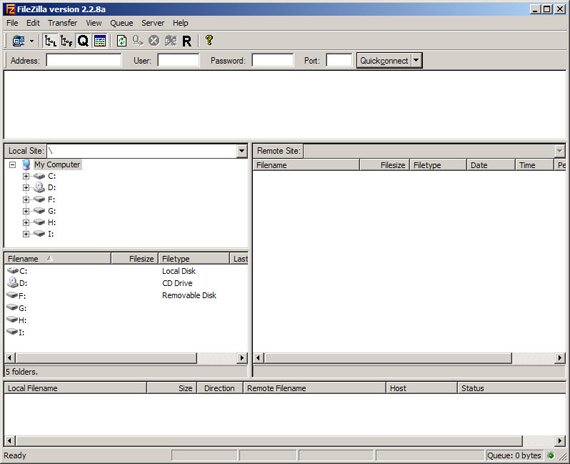The image size is (570, 464).
Task: Select F: drive icon in local tree
Action: tap(39, 199)
